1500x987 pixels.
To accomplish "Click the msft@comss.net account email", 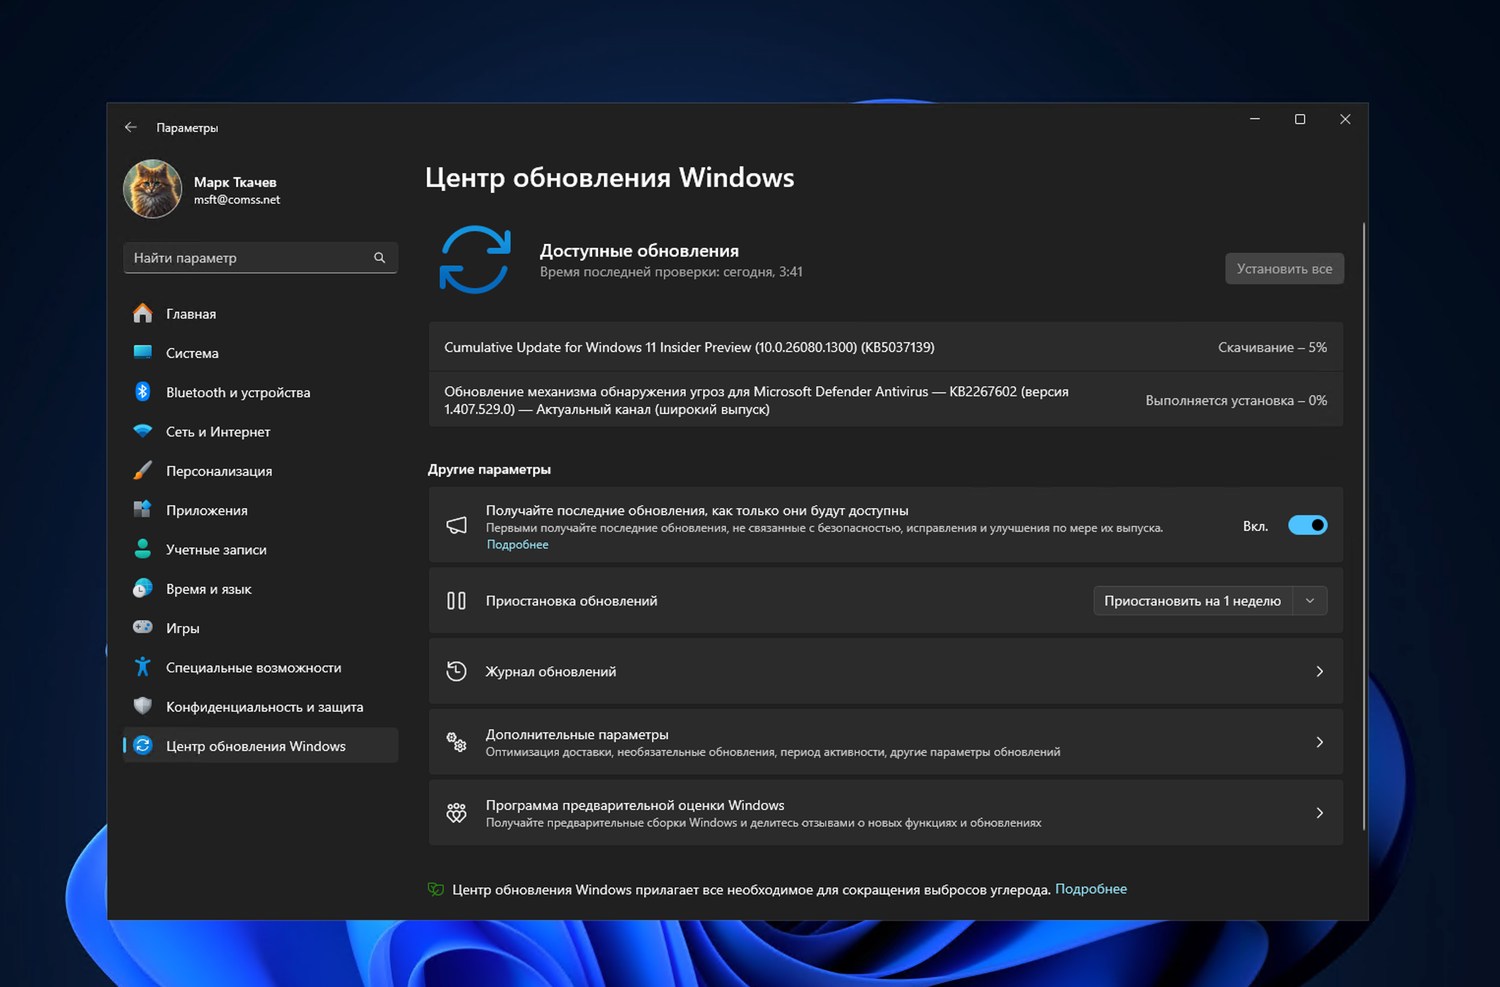I will (237, 200).
